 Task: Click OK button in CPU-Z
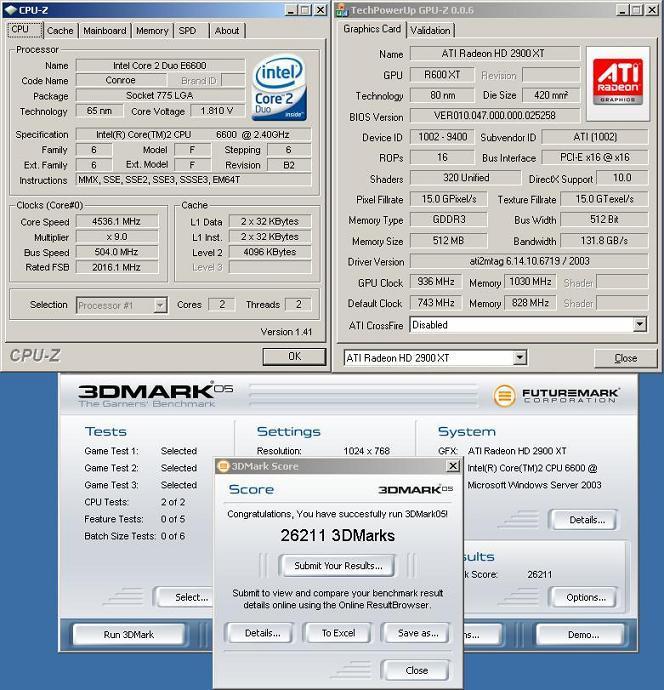tap(294, 356)
